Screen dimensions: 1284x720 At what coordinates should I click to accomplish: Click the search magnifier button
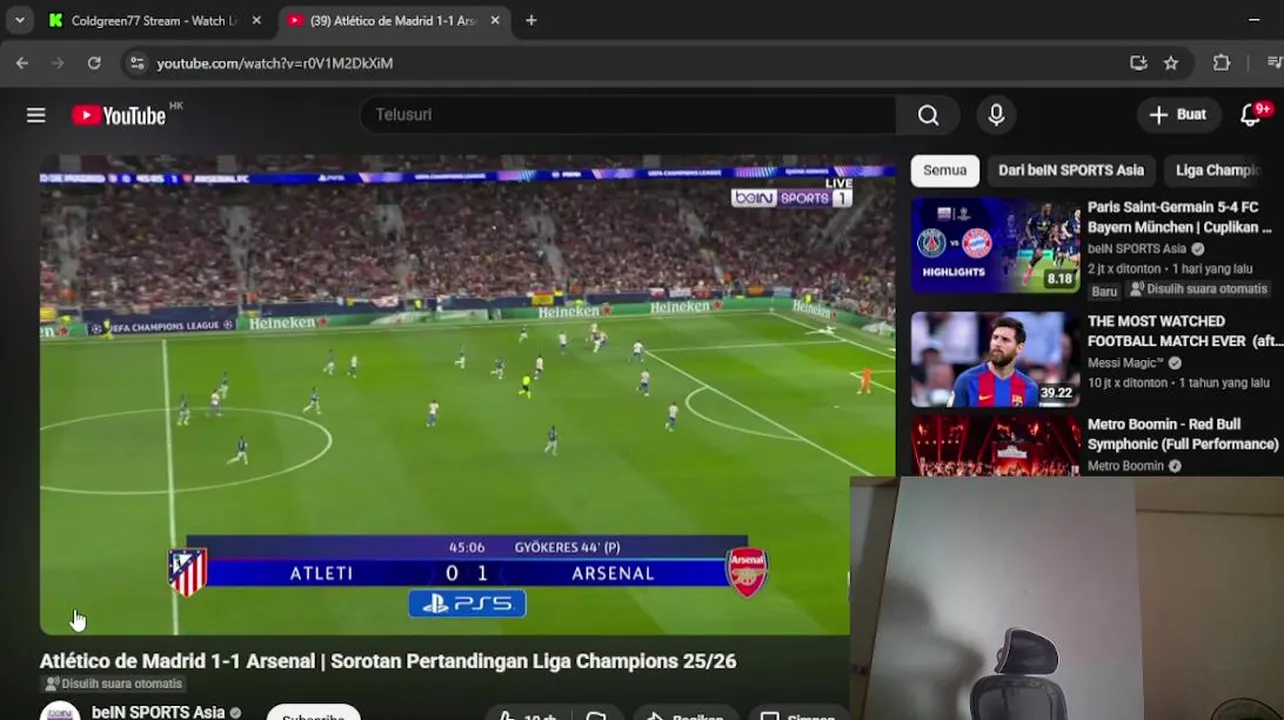click(x=928, y=115)
